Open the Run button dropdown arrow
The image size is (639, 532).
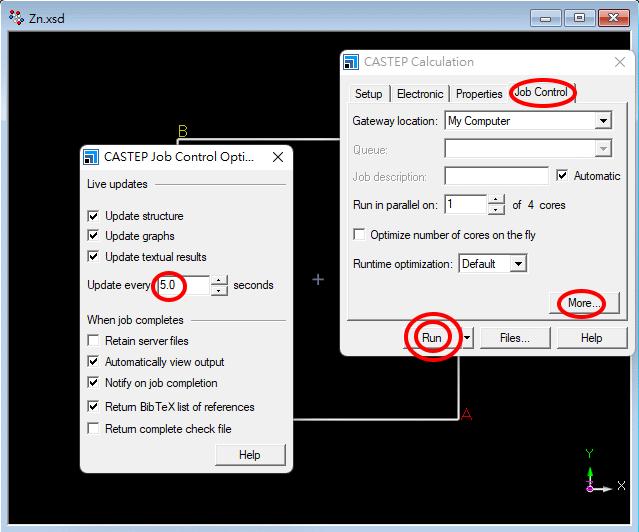tap(467, 338)
